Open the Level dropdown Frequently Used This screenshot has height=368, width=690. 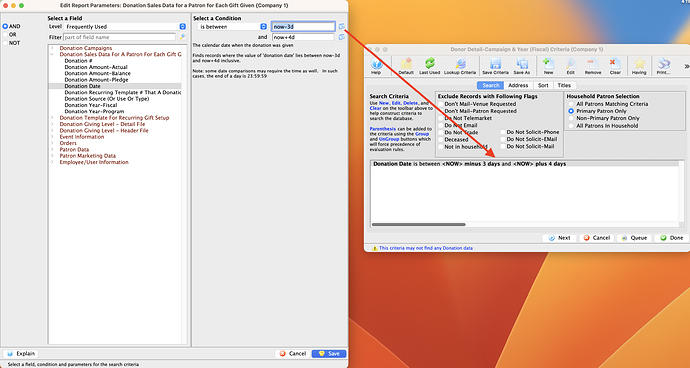tap(125, 26)
